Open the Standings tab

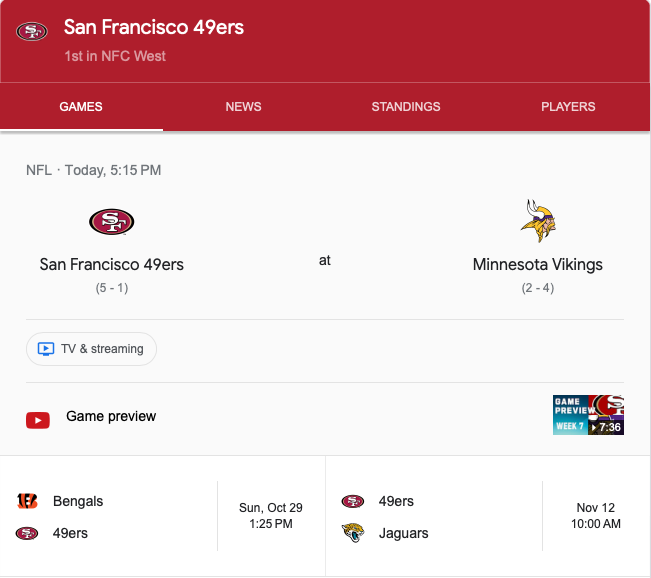tap(406, 107)
